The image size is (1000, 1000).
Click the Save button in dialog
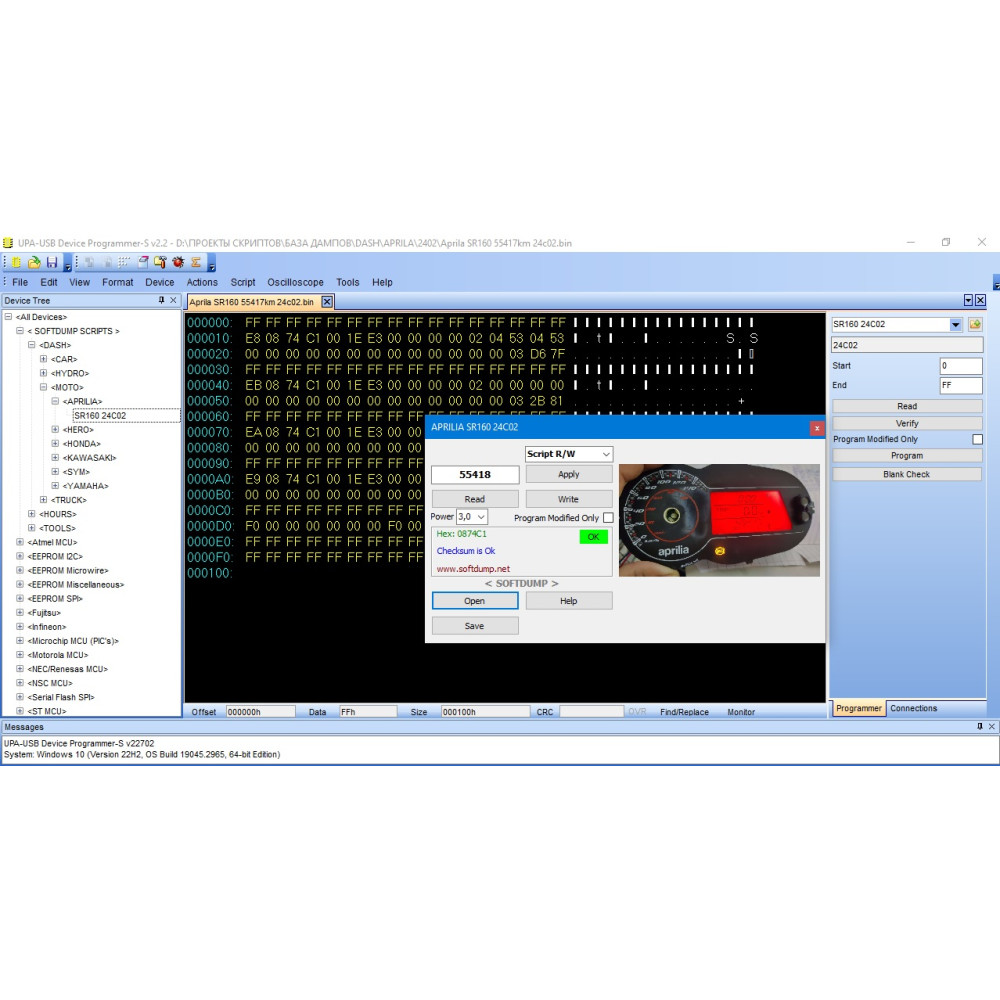click(474, 626)
